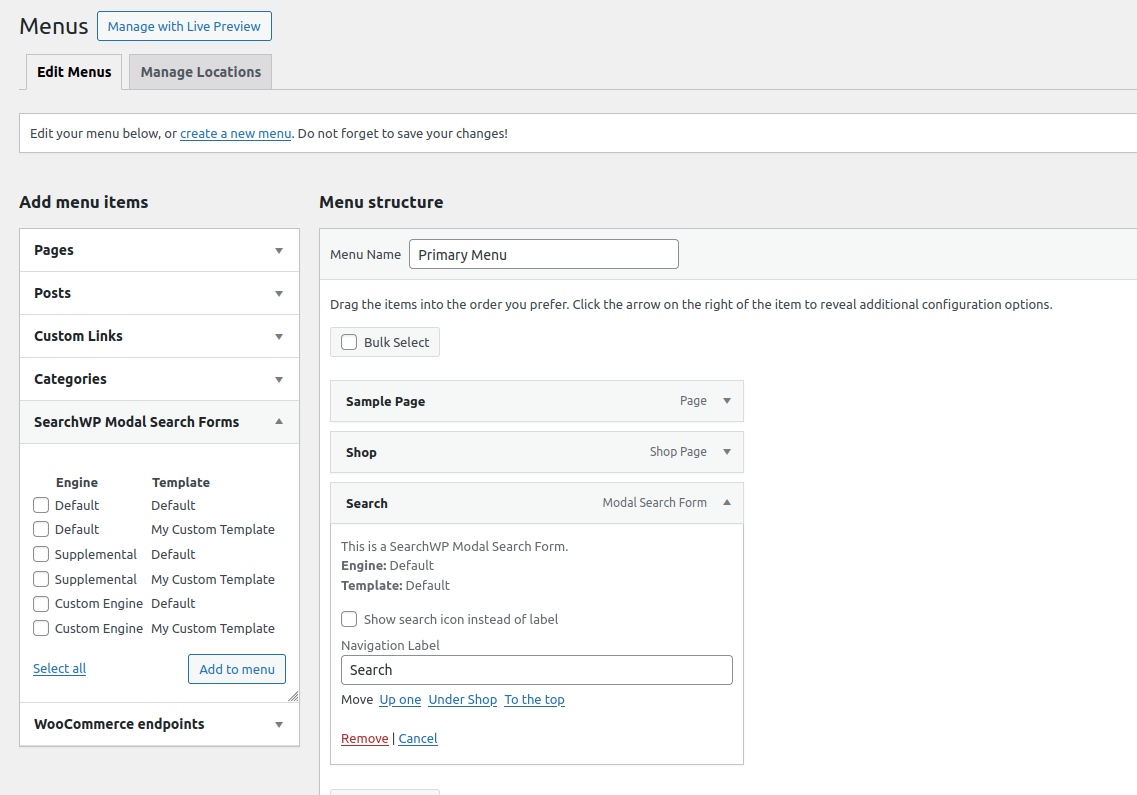This screenshot has width=1137, height=795.
Task: Collapse the Search menu item arrow
Action: [727, 503]
